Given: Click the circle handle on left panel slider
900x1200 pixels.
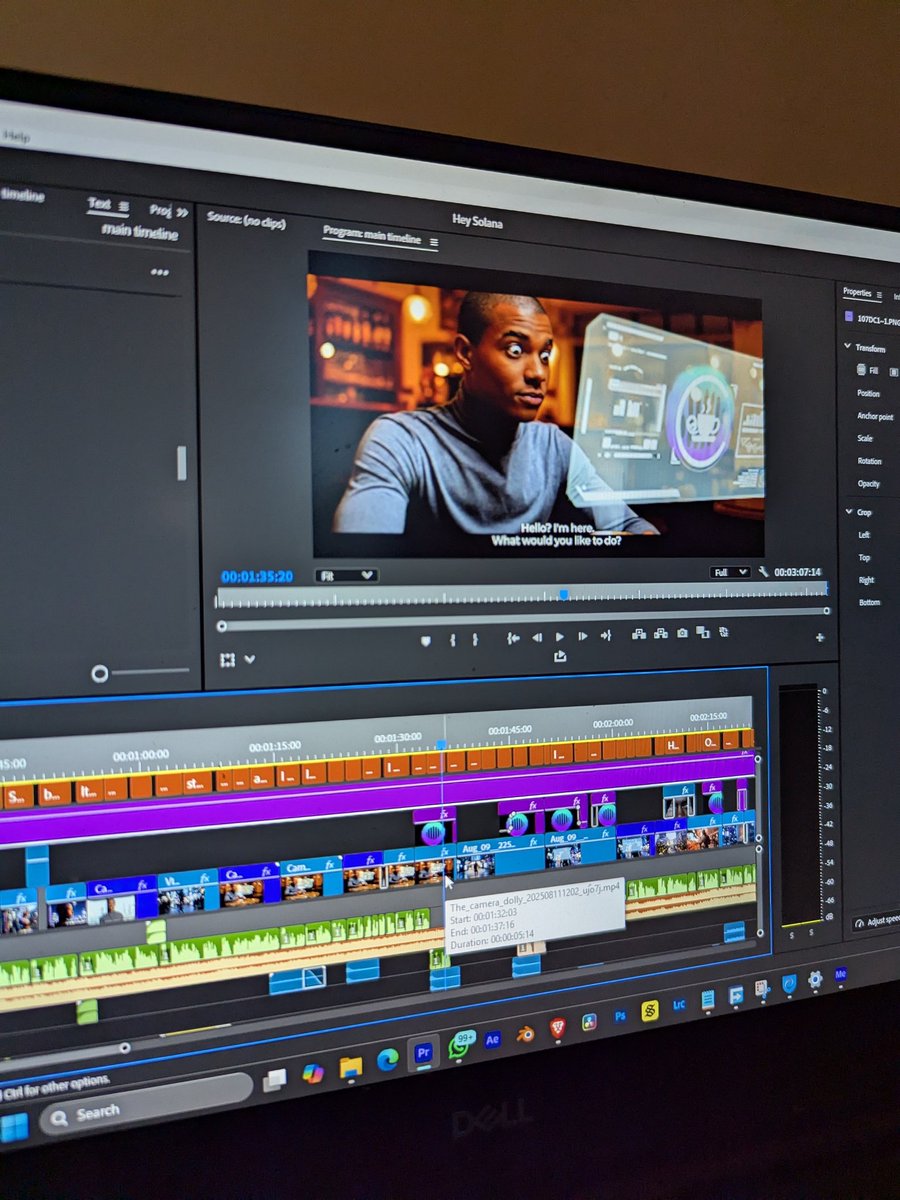Looking at the screenshot, I should (x=100, y=674).
